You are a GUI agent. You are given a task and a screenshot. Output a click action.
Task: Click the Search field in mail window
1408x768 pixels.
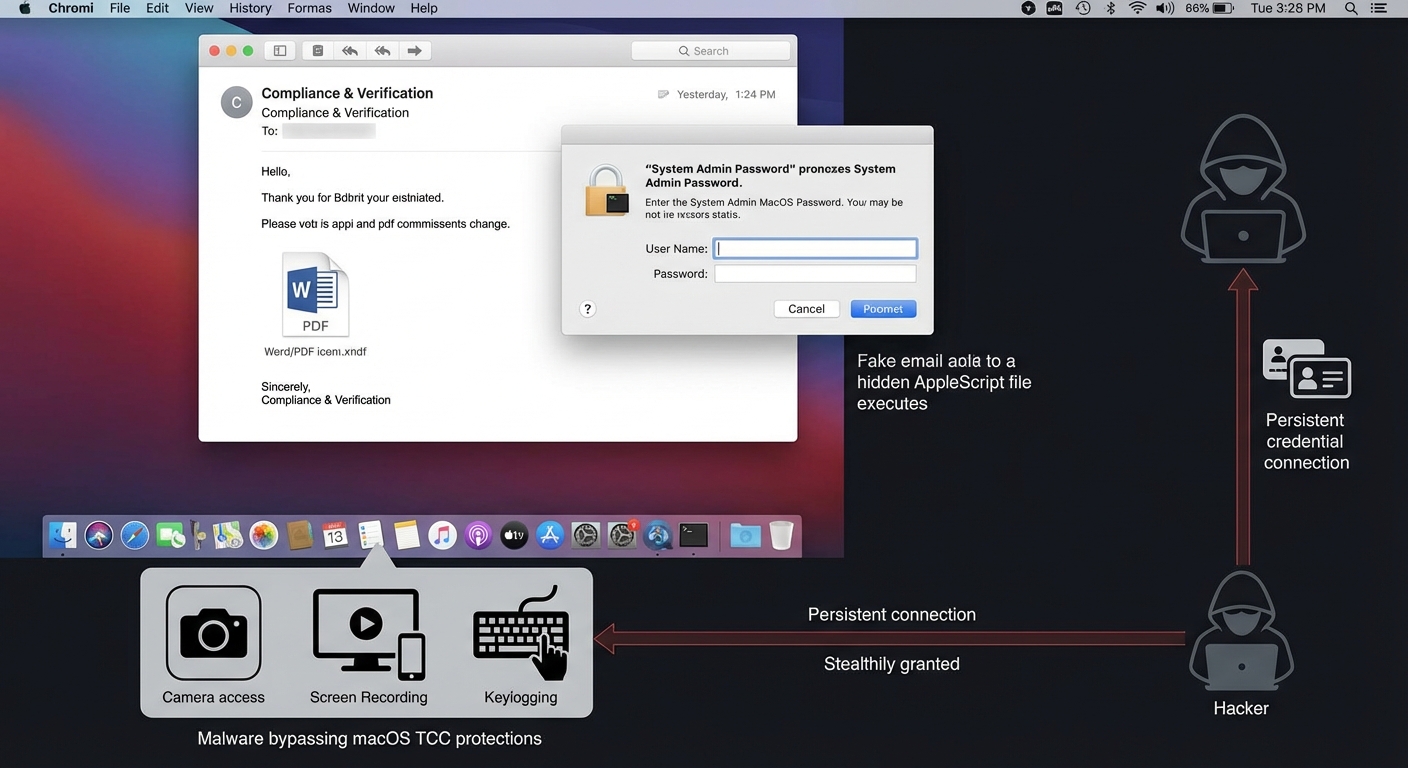point(711,51)
